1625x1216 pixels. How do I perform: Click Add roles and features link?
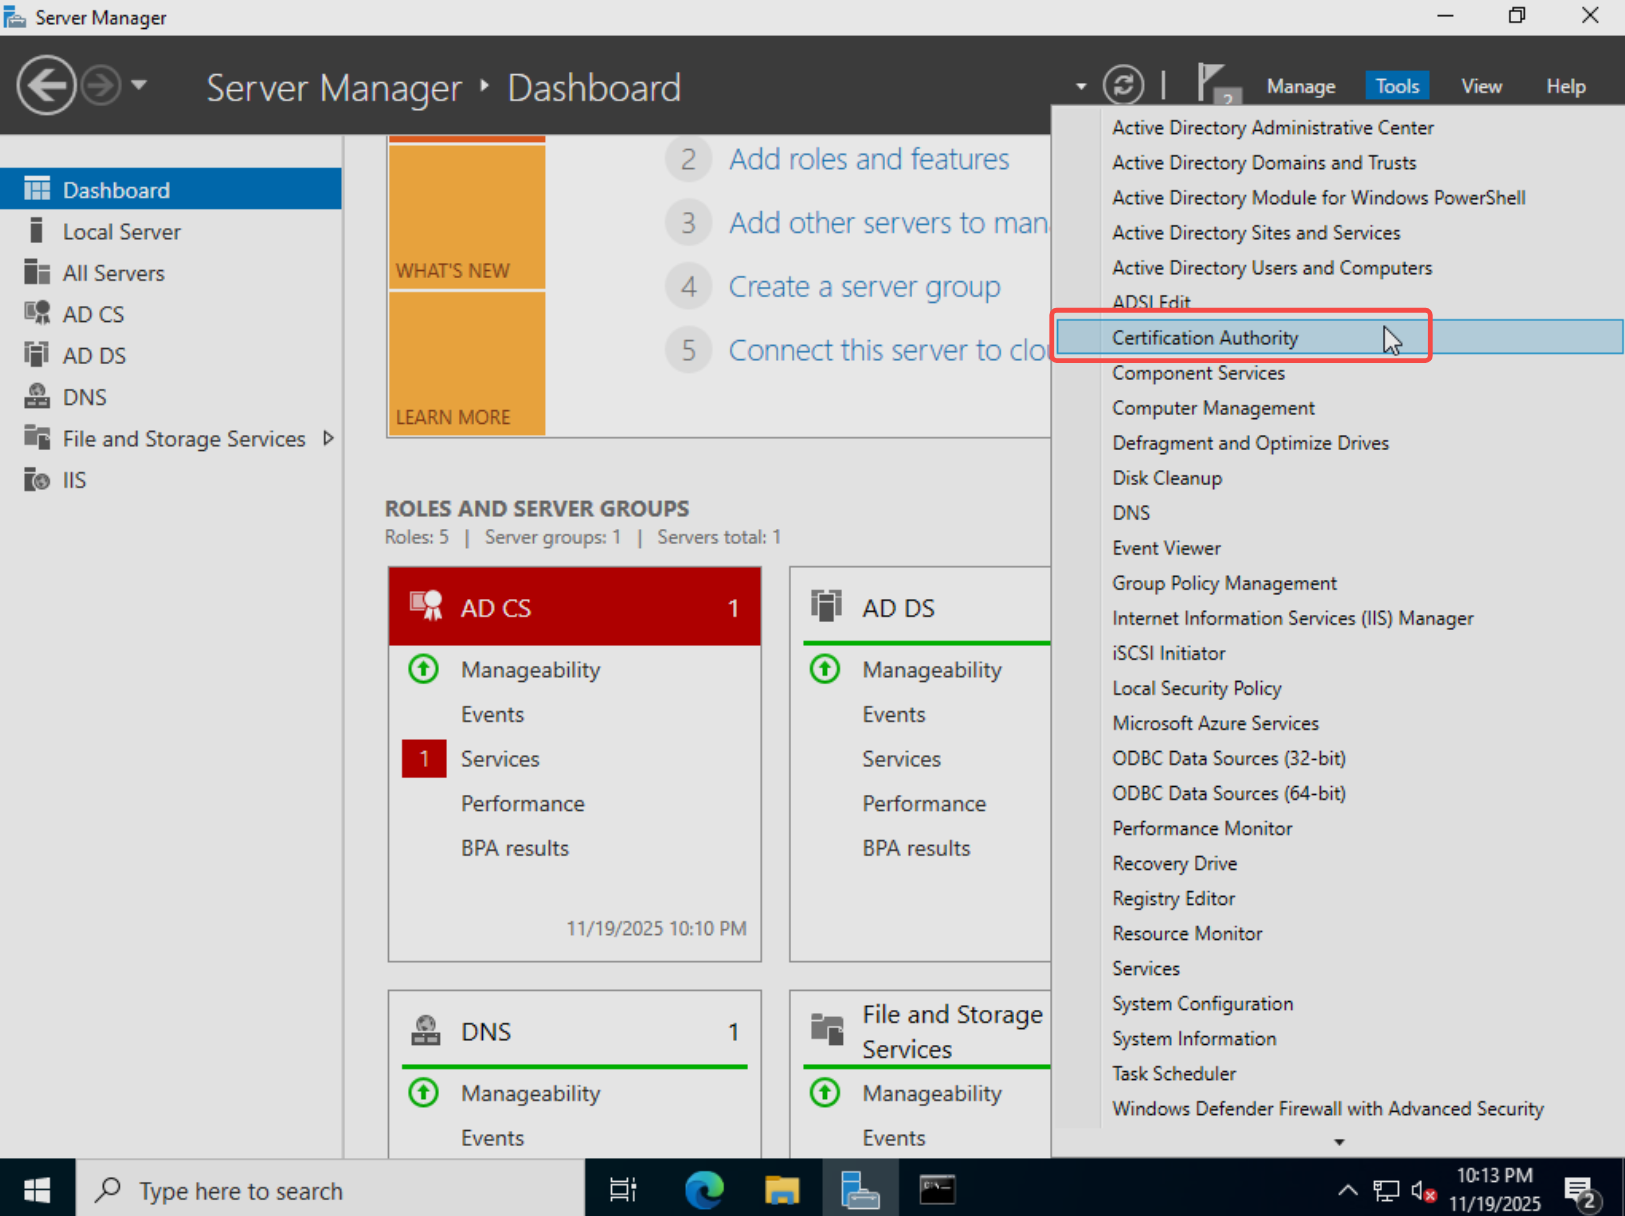tap(869, 159)
